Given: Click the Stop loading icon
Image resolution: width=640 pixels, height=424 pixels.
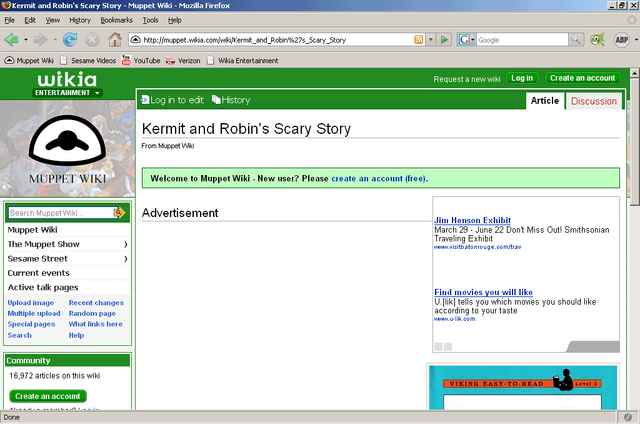Looking at the screenshot, I should tap(92, 40).
